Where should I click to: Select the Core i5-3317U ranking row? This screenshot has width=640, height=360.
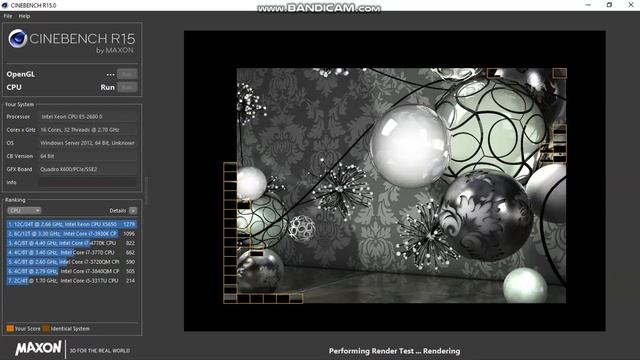click(72, 280)
